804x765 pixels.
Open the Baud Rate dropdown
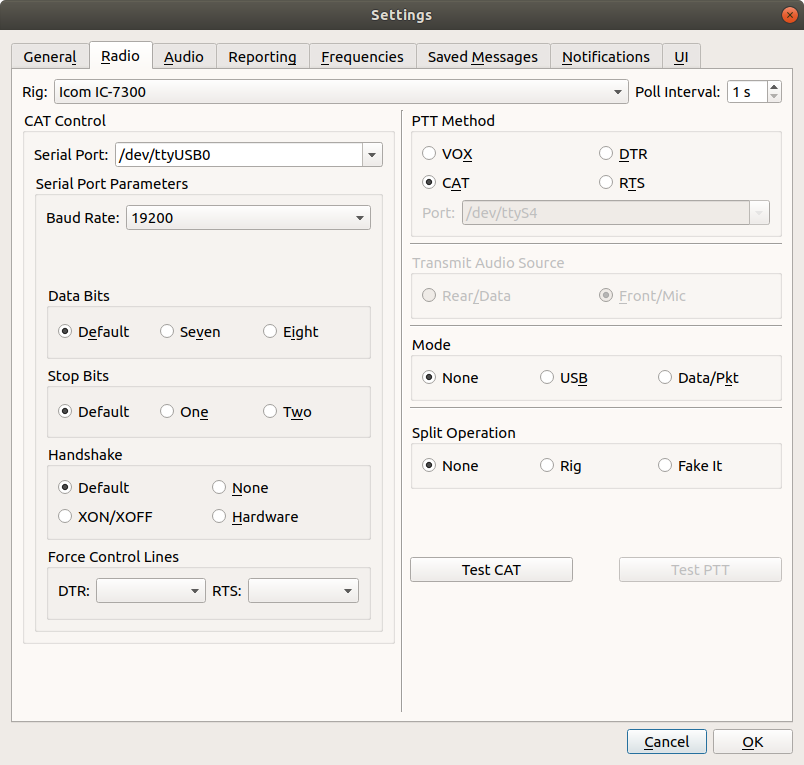(248, 218)
